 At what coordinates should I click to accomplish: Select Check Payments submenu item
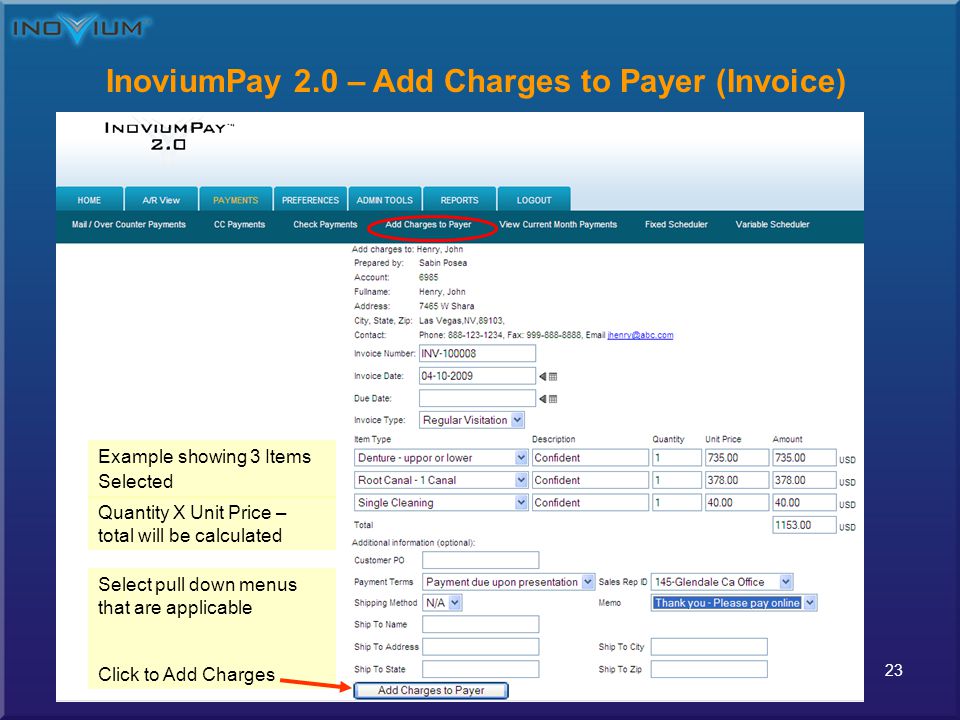325,225
